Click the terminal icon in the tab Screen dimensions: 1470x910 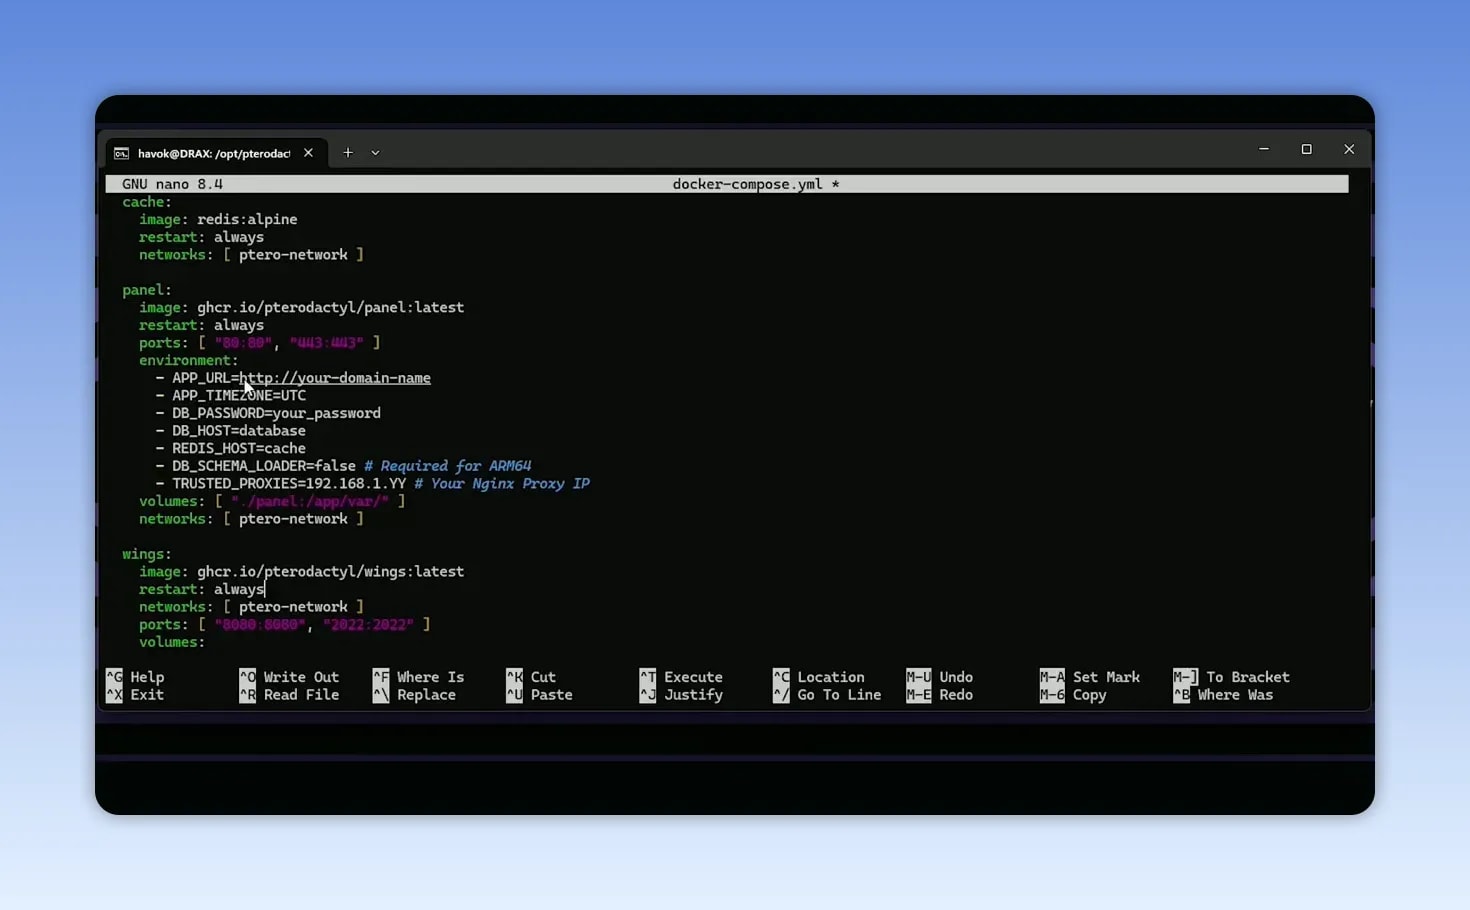point(121,153)
